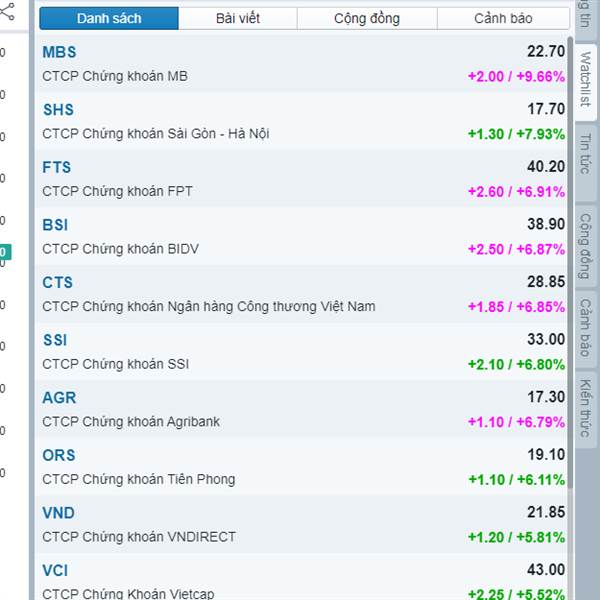Open the SHS stock ticker
This screenshot has height=600, width=600.
click(x=58, y=110)
